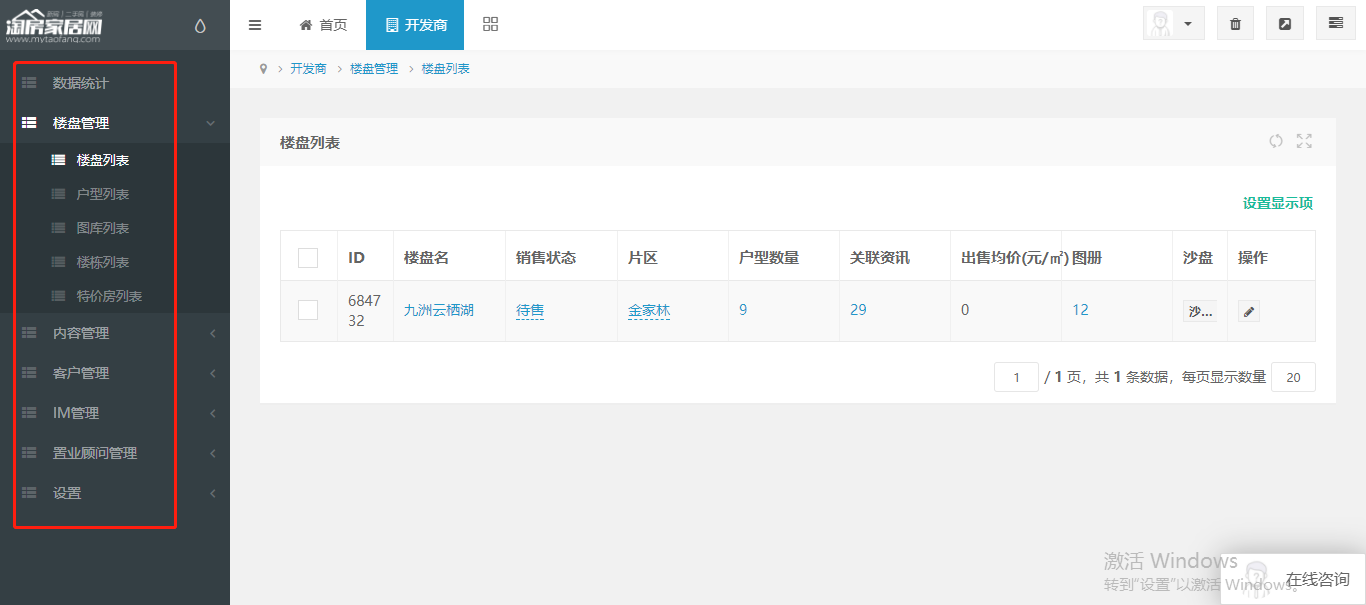Open the top-right list settings icon
Image resolution: width=1366 pixels, height=605 pixels.
tap(1335, 24)
